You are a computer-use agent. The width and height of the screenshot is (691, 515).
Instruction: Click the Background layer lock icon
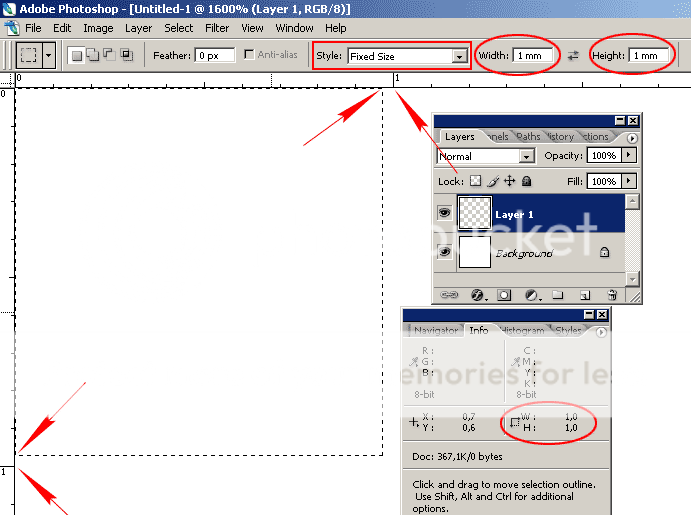(x=605, y=252)
